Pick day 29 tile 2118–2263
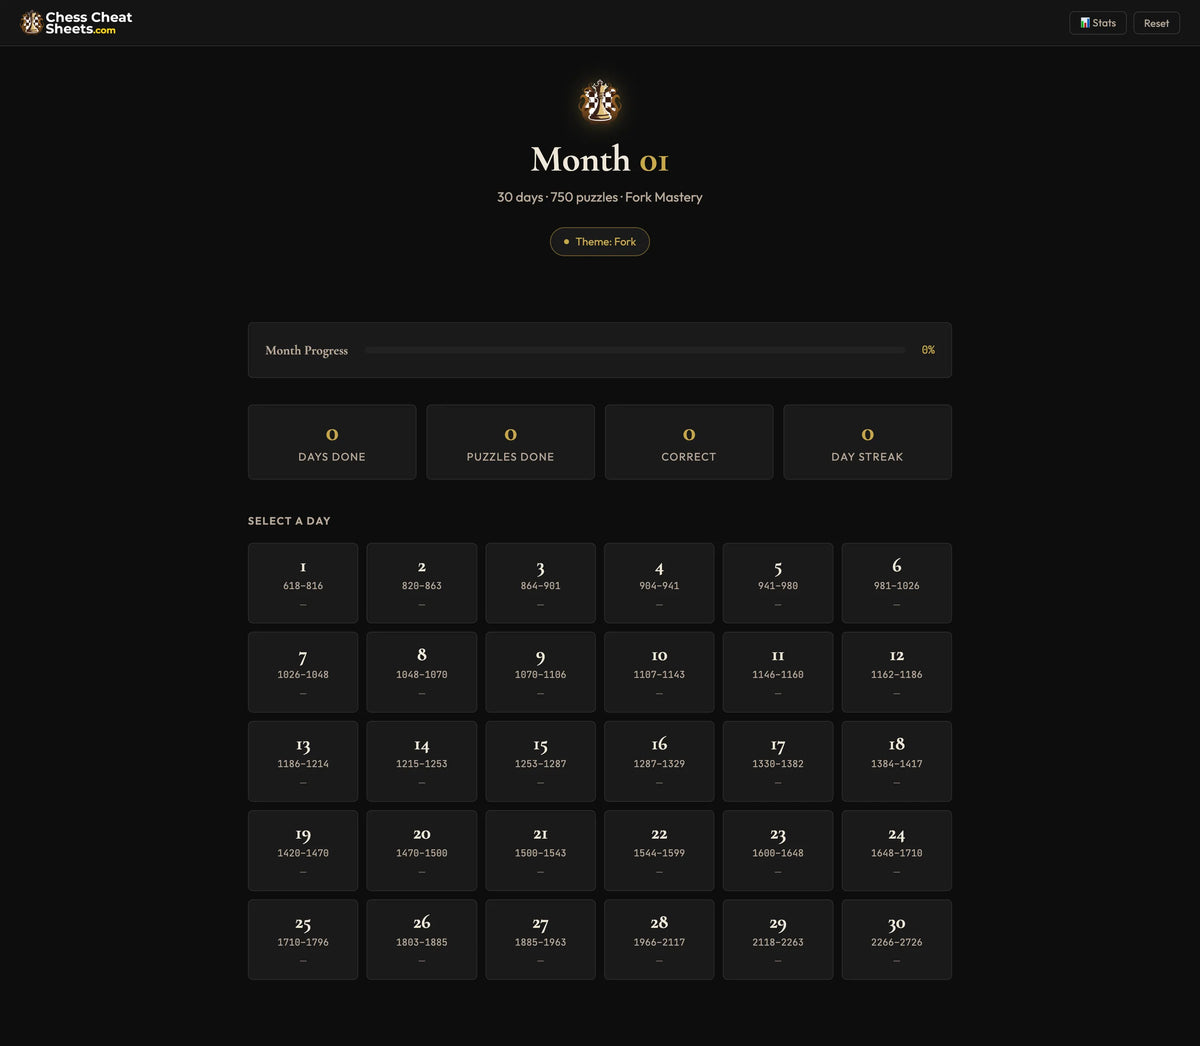Image resolution: width=1200 pixels, height=1046 pixels. point(778,939)
